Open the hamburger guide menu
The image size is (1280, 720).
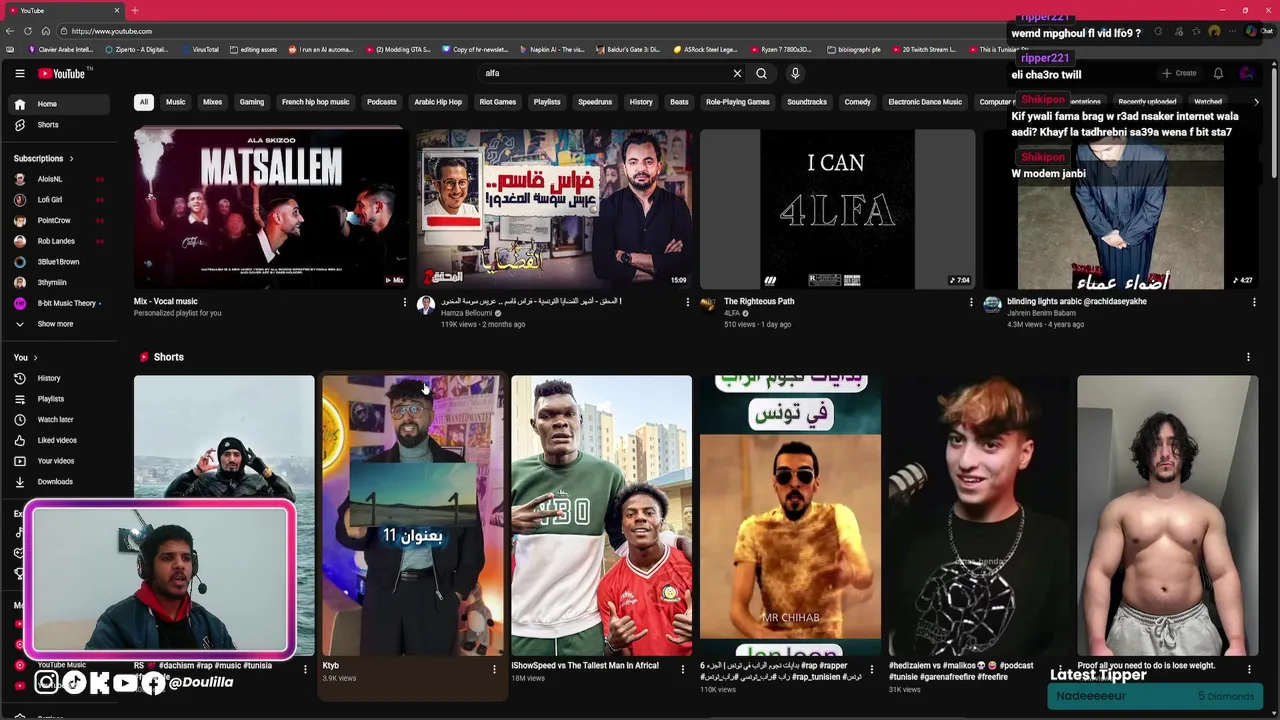coord(19,73)
